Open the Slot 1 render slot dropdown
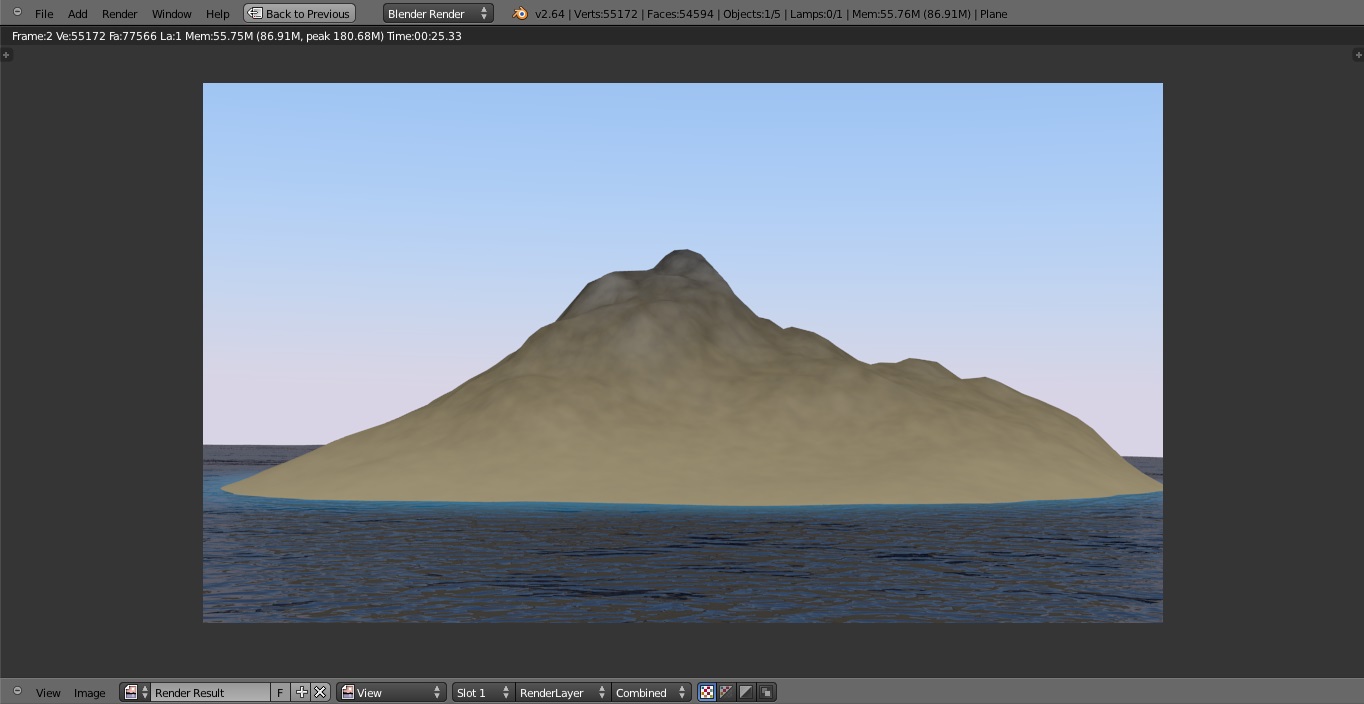Image resolution: width=1364 pixels, height=704 pixels. [x=481, y=692]
